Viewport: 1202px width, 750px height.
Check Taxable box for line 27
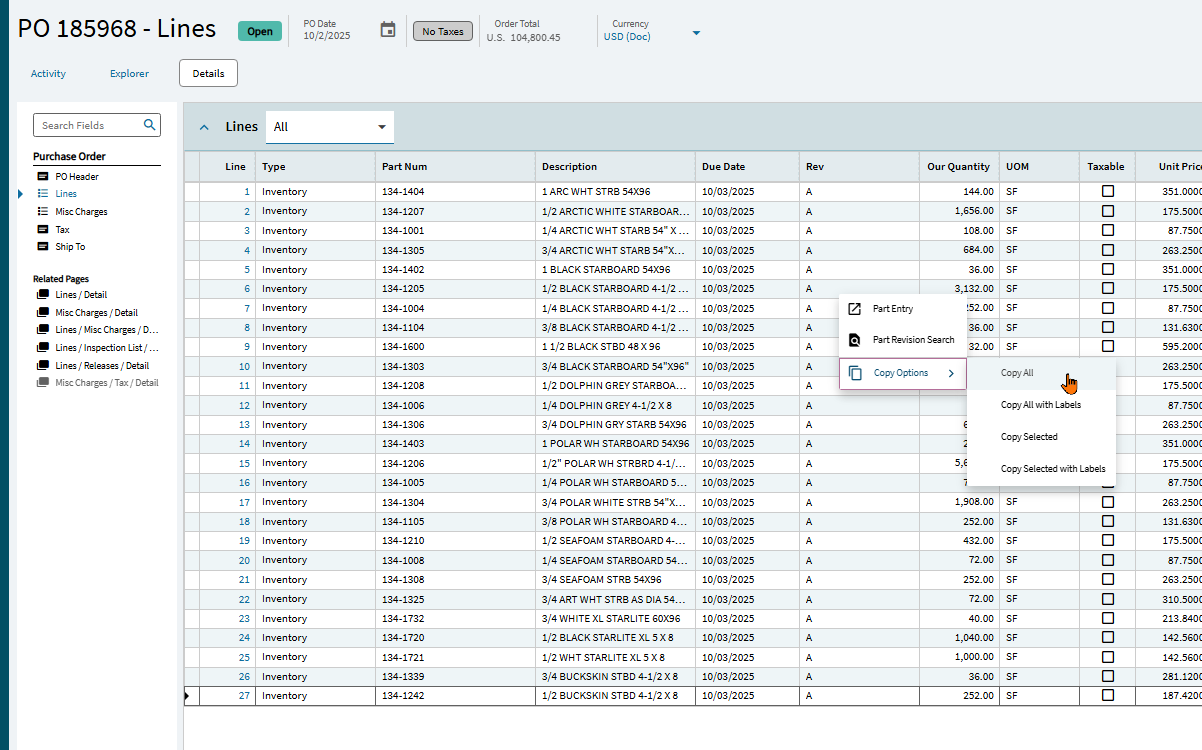(x=1108, y=695)
